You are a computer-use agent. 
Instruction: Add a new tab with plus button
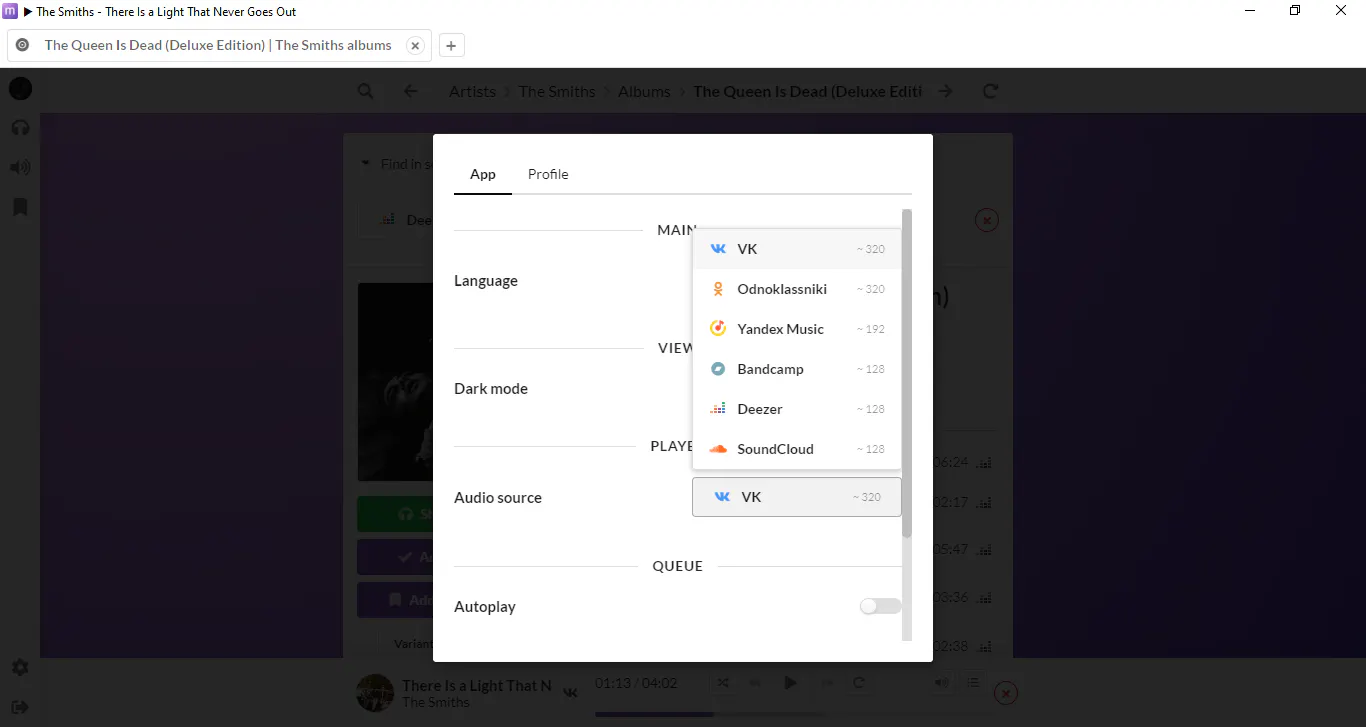[x=451, y=45]
